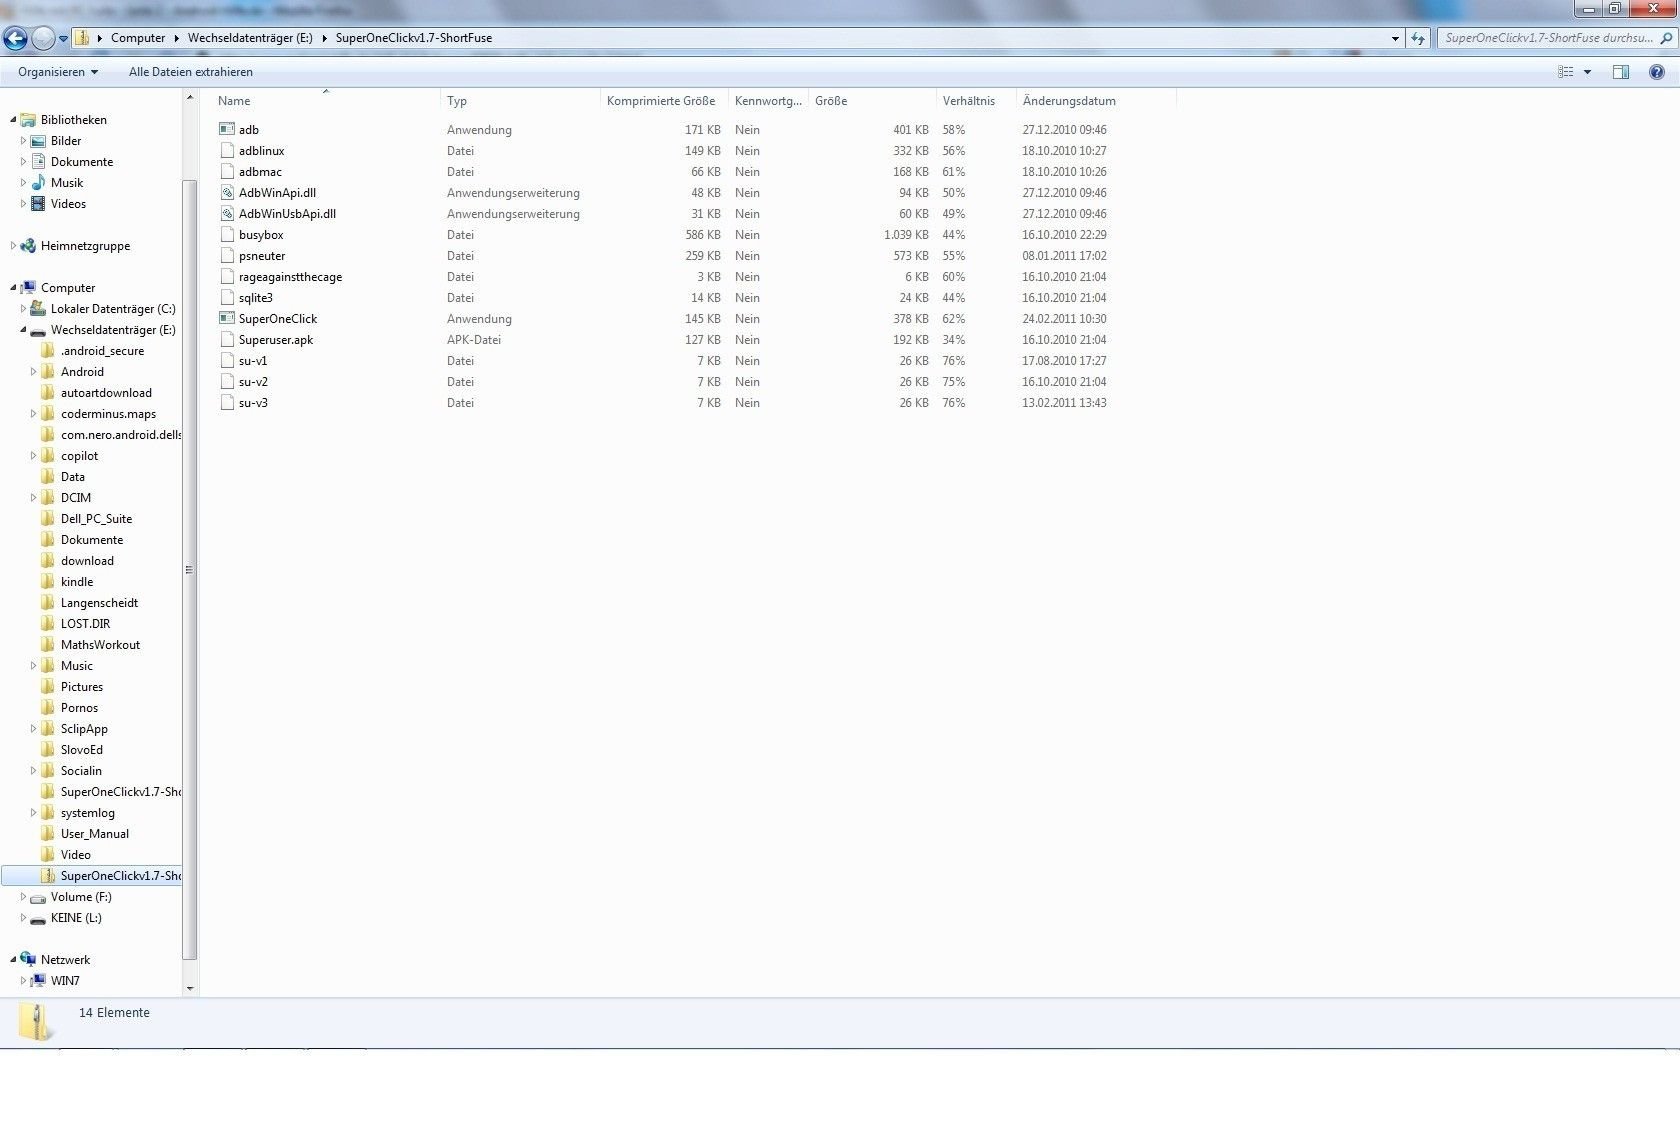Open the Netzwerk icon in sidebar
Viewport: 1680px width, 1141px height.
click(28, 960)
